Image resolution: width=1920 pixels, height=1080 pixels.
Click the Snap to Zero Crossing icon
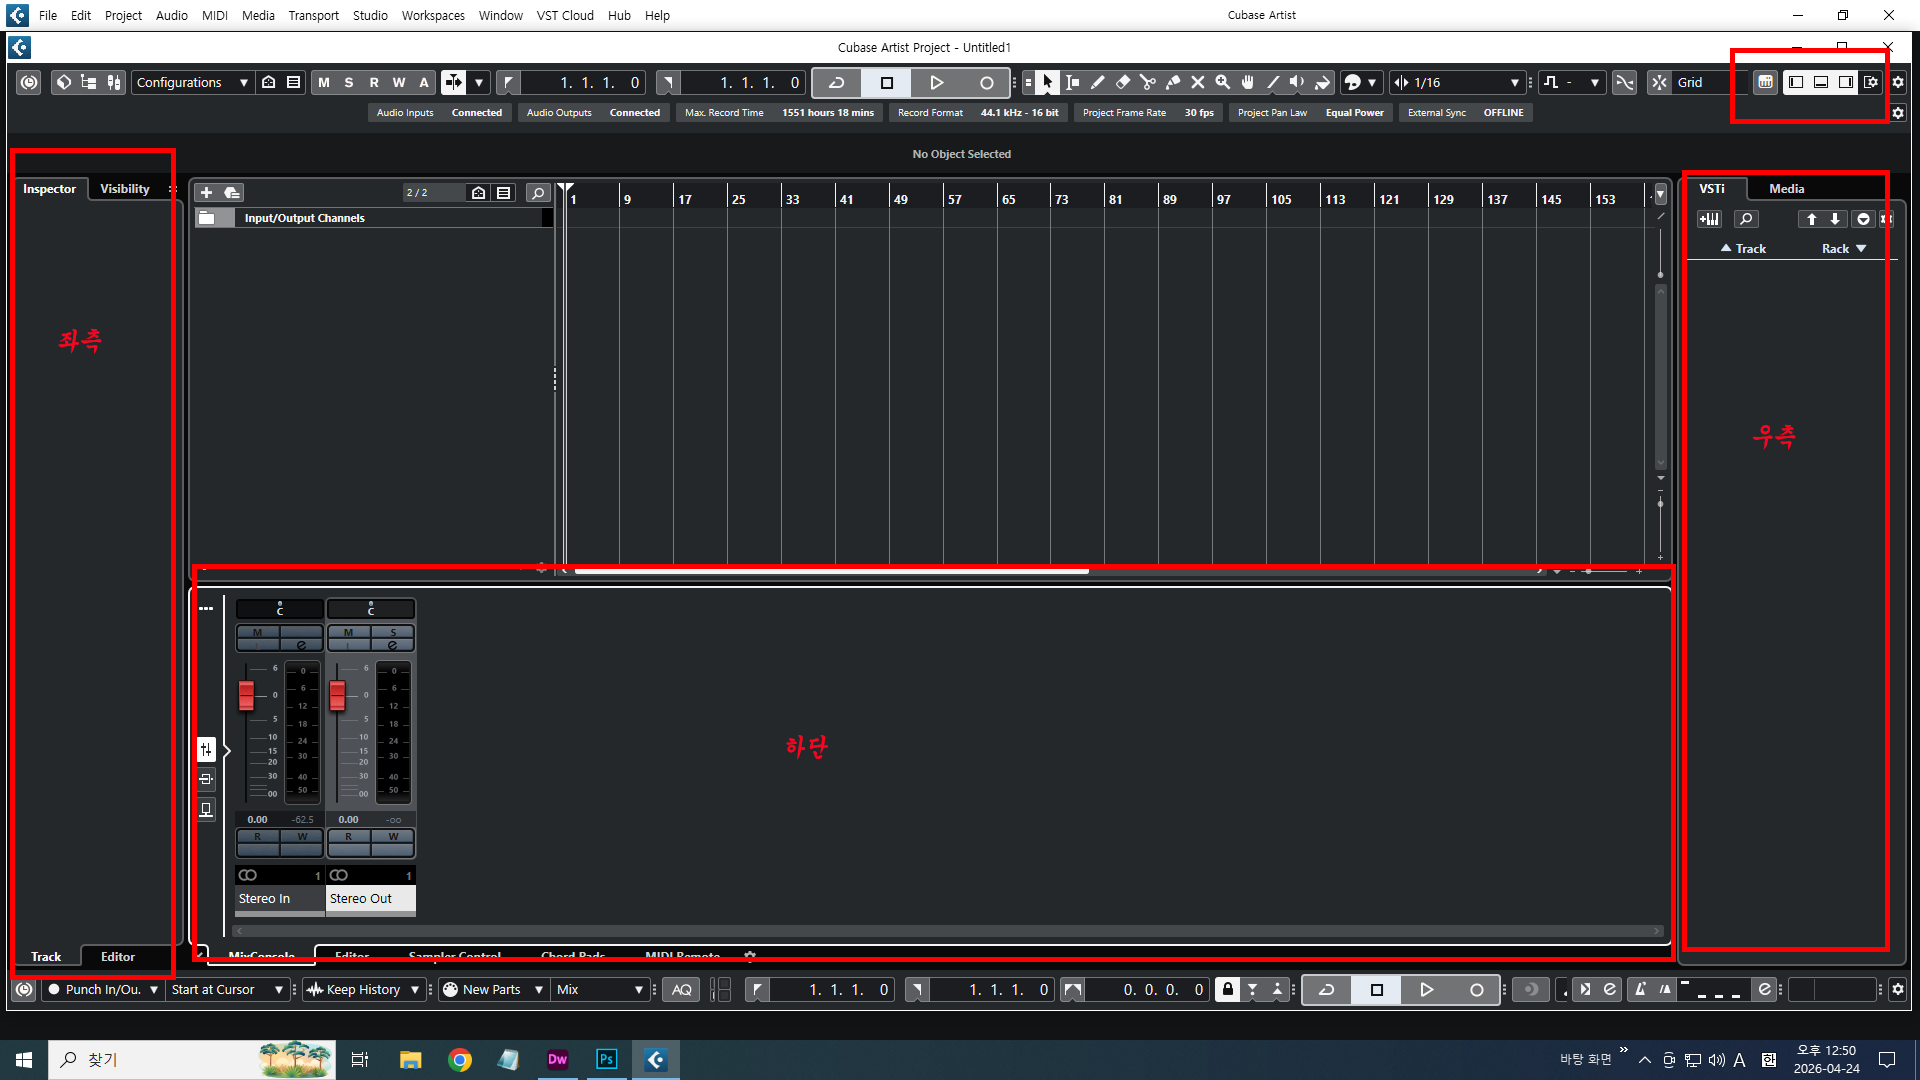[1625, 83]
